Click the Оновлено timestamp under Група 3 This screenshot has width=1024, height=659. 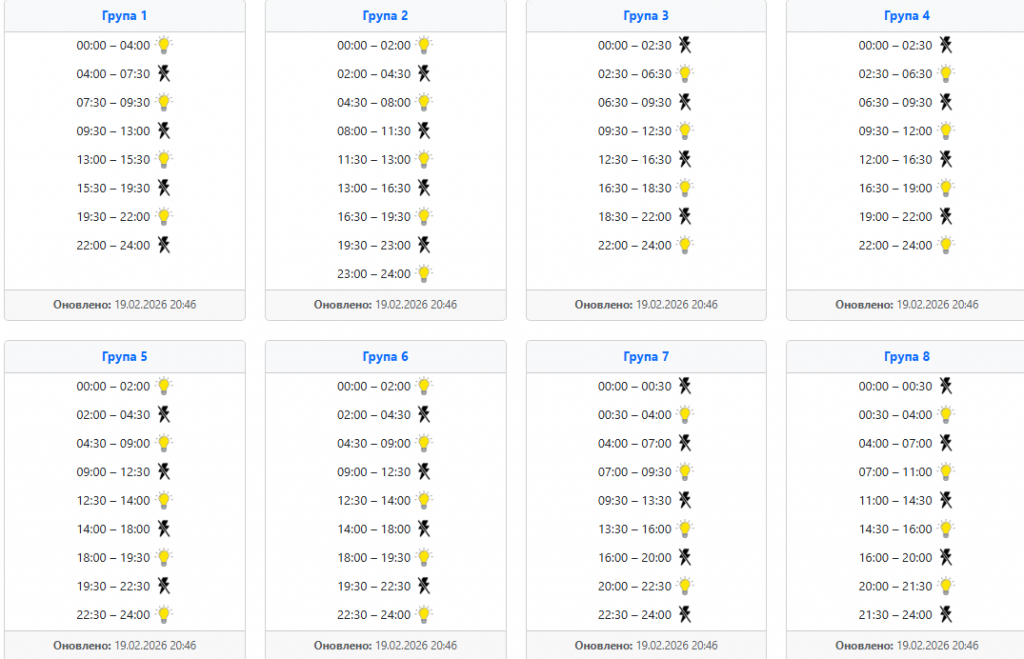click(646, 305)
